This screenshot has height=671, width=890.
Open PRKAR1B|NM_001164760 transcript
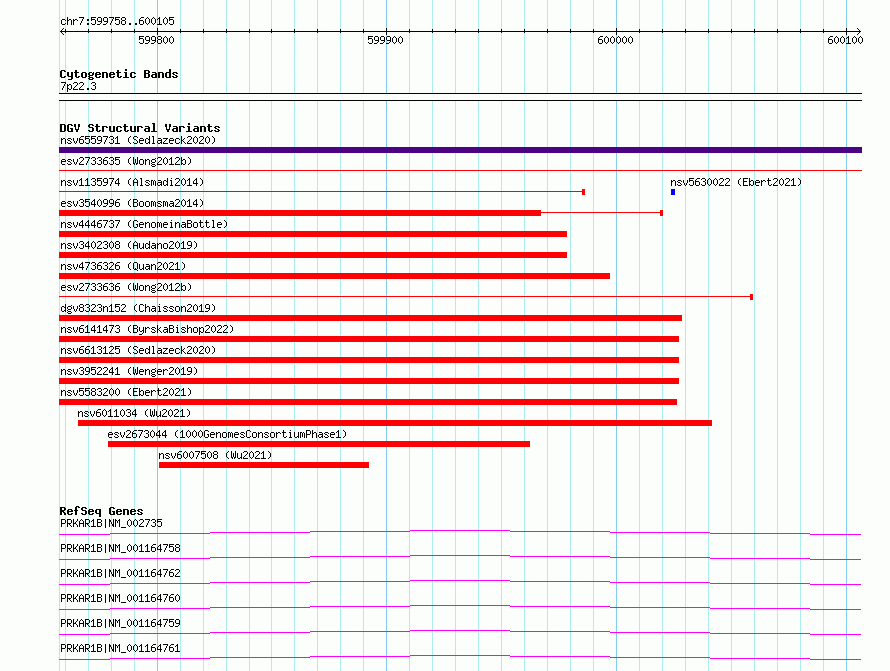click(x=120, y=598)
